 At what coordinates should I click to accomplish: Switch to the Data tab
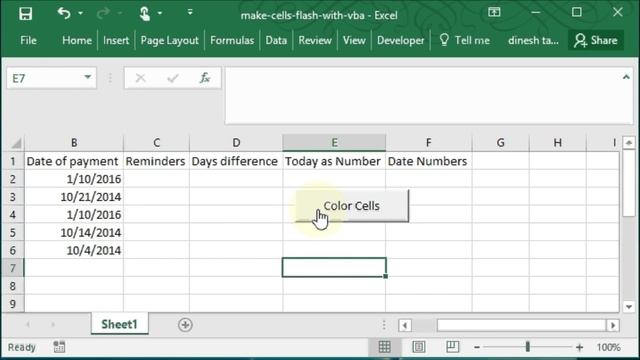coord(276,40)
